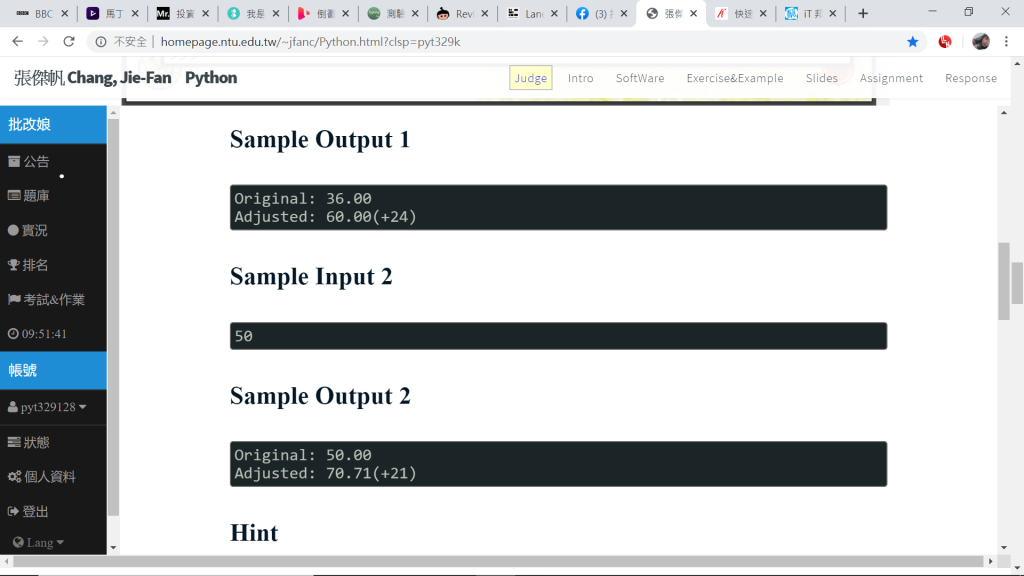View site security info icon
The width and height of the screenshot is (1024, 576).
point(101,42)
